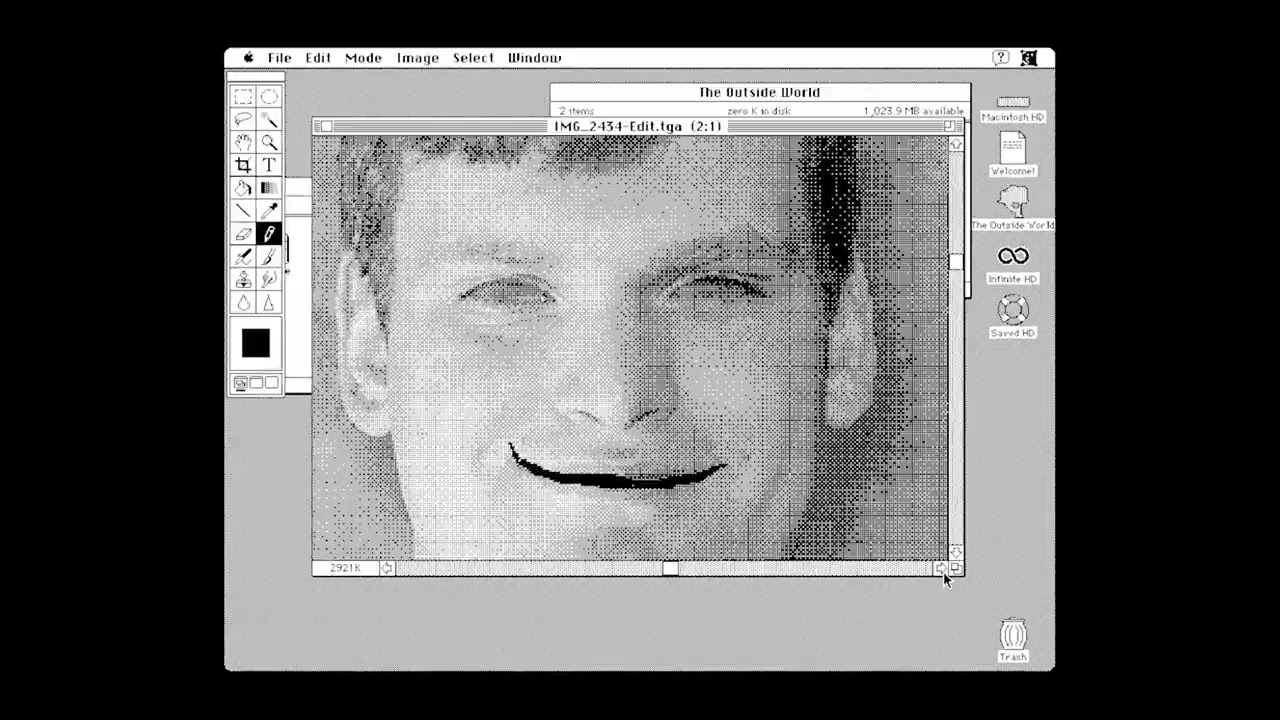Select the Trash icon
The image size is (1280, 720).
click(1013, 640)
